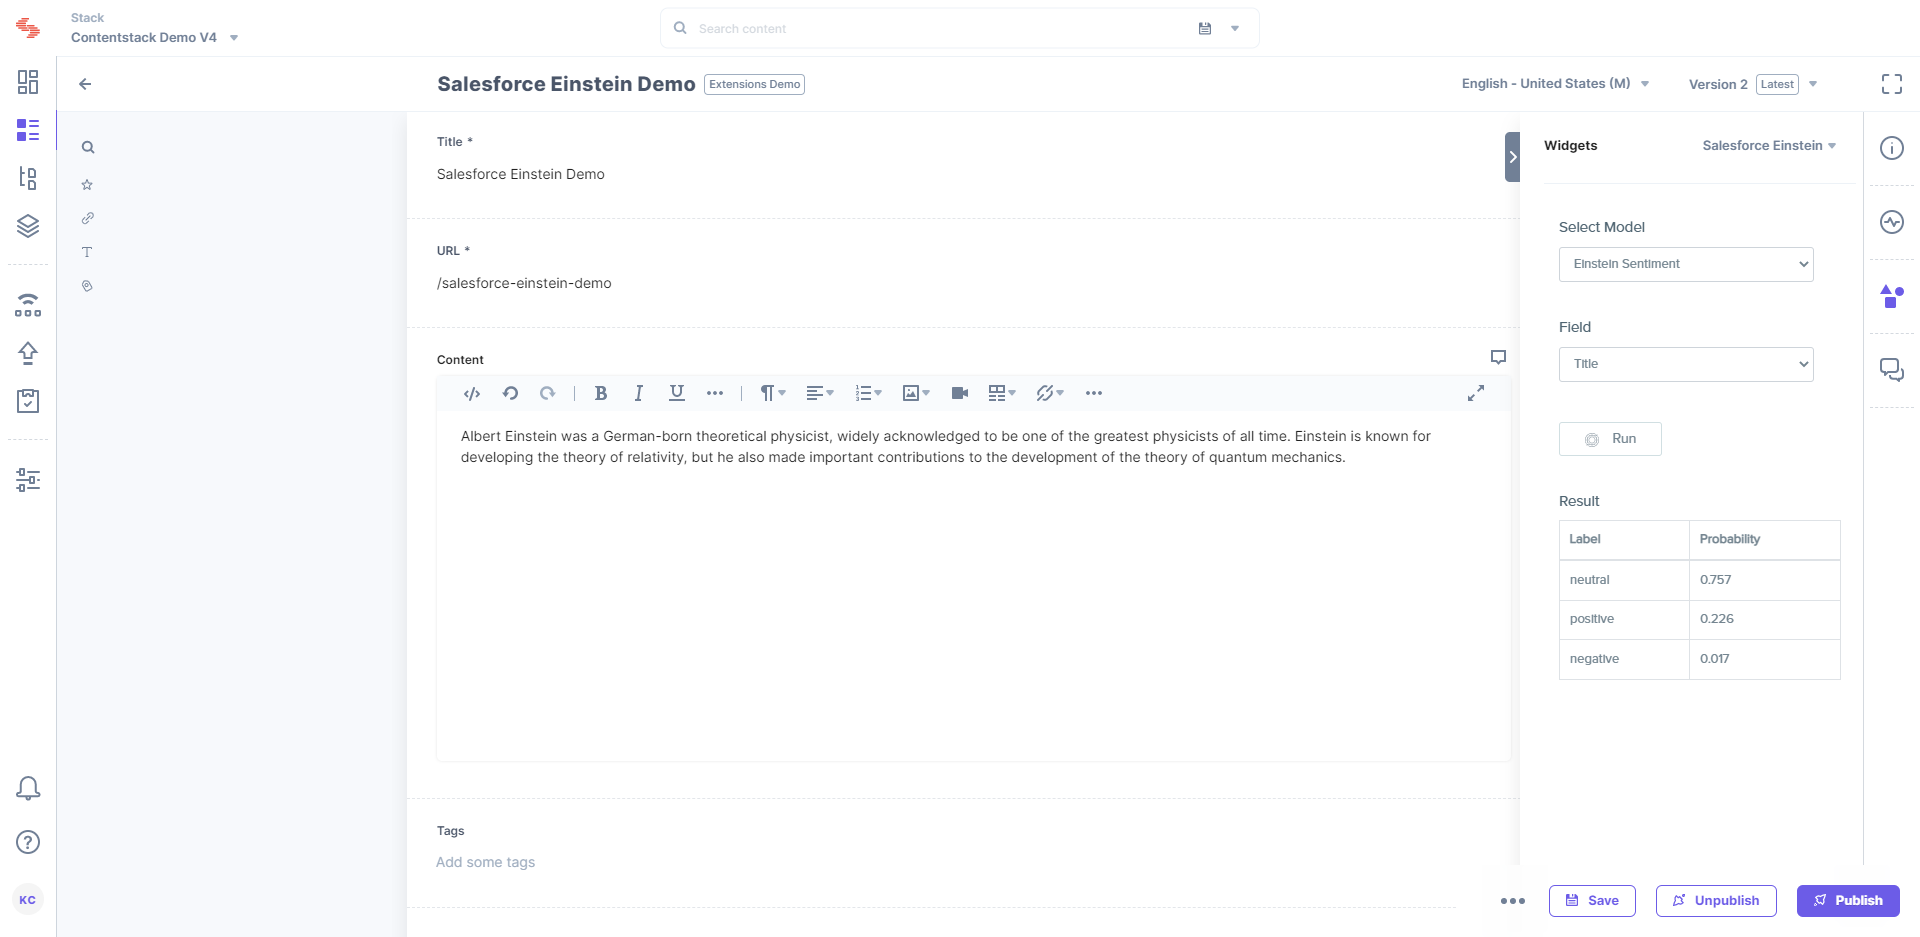Open saved searches icon in search bar
Viewport: 1920px width, 937px height.
pyautogui.click(x=1205, y=29)
